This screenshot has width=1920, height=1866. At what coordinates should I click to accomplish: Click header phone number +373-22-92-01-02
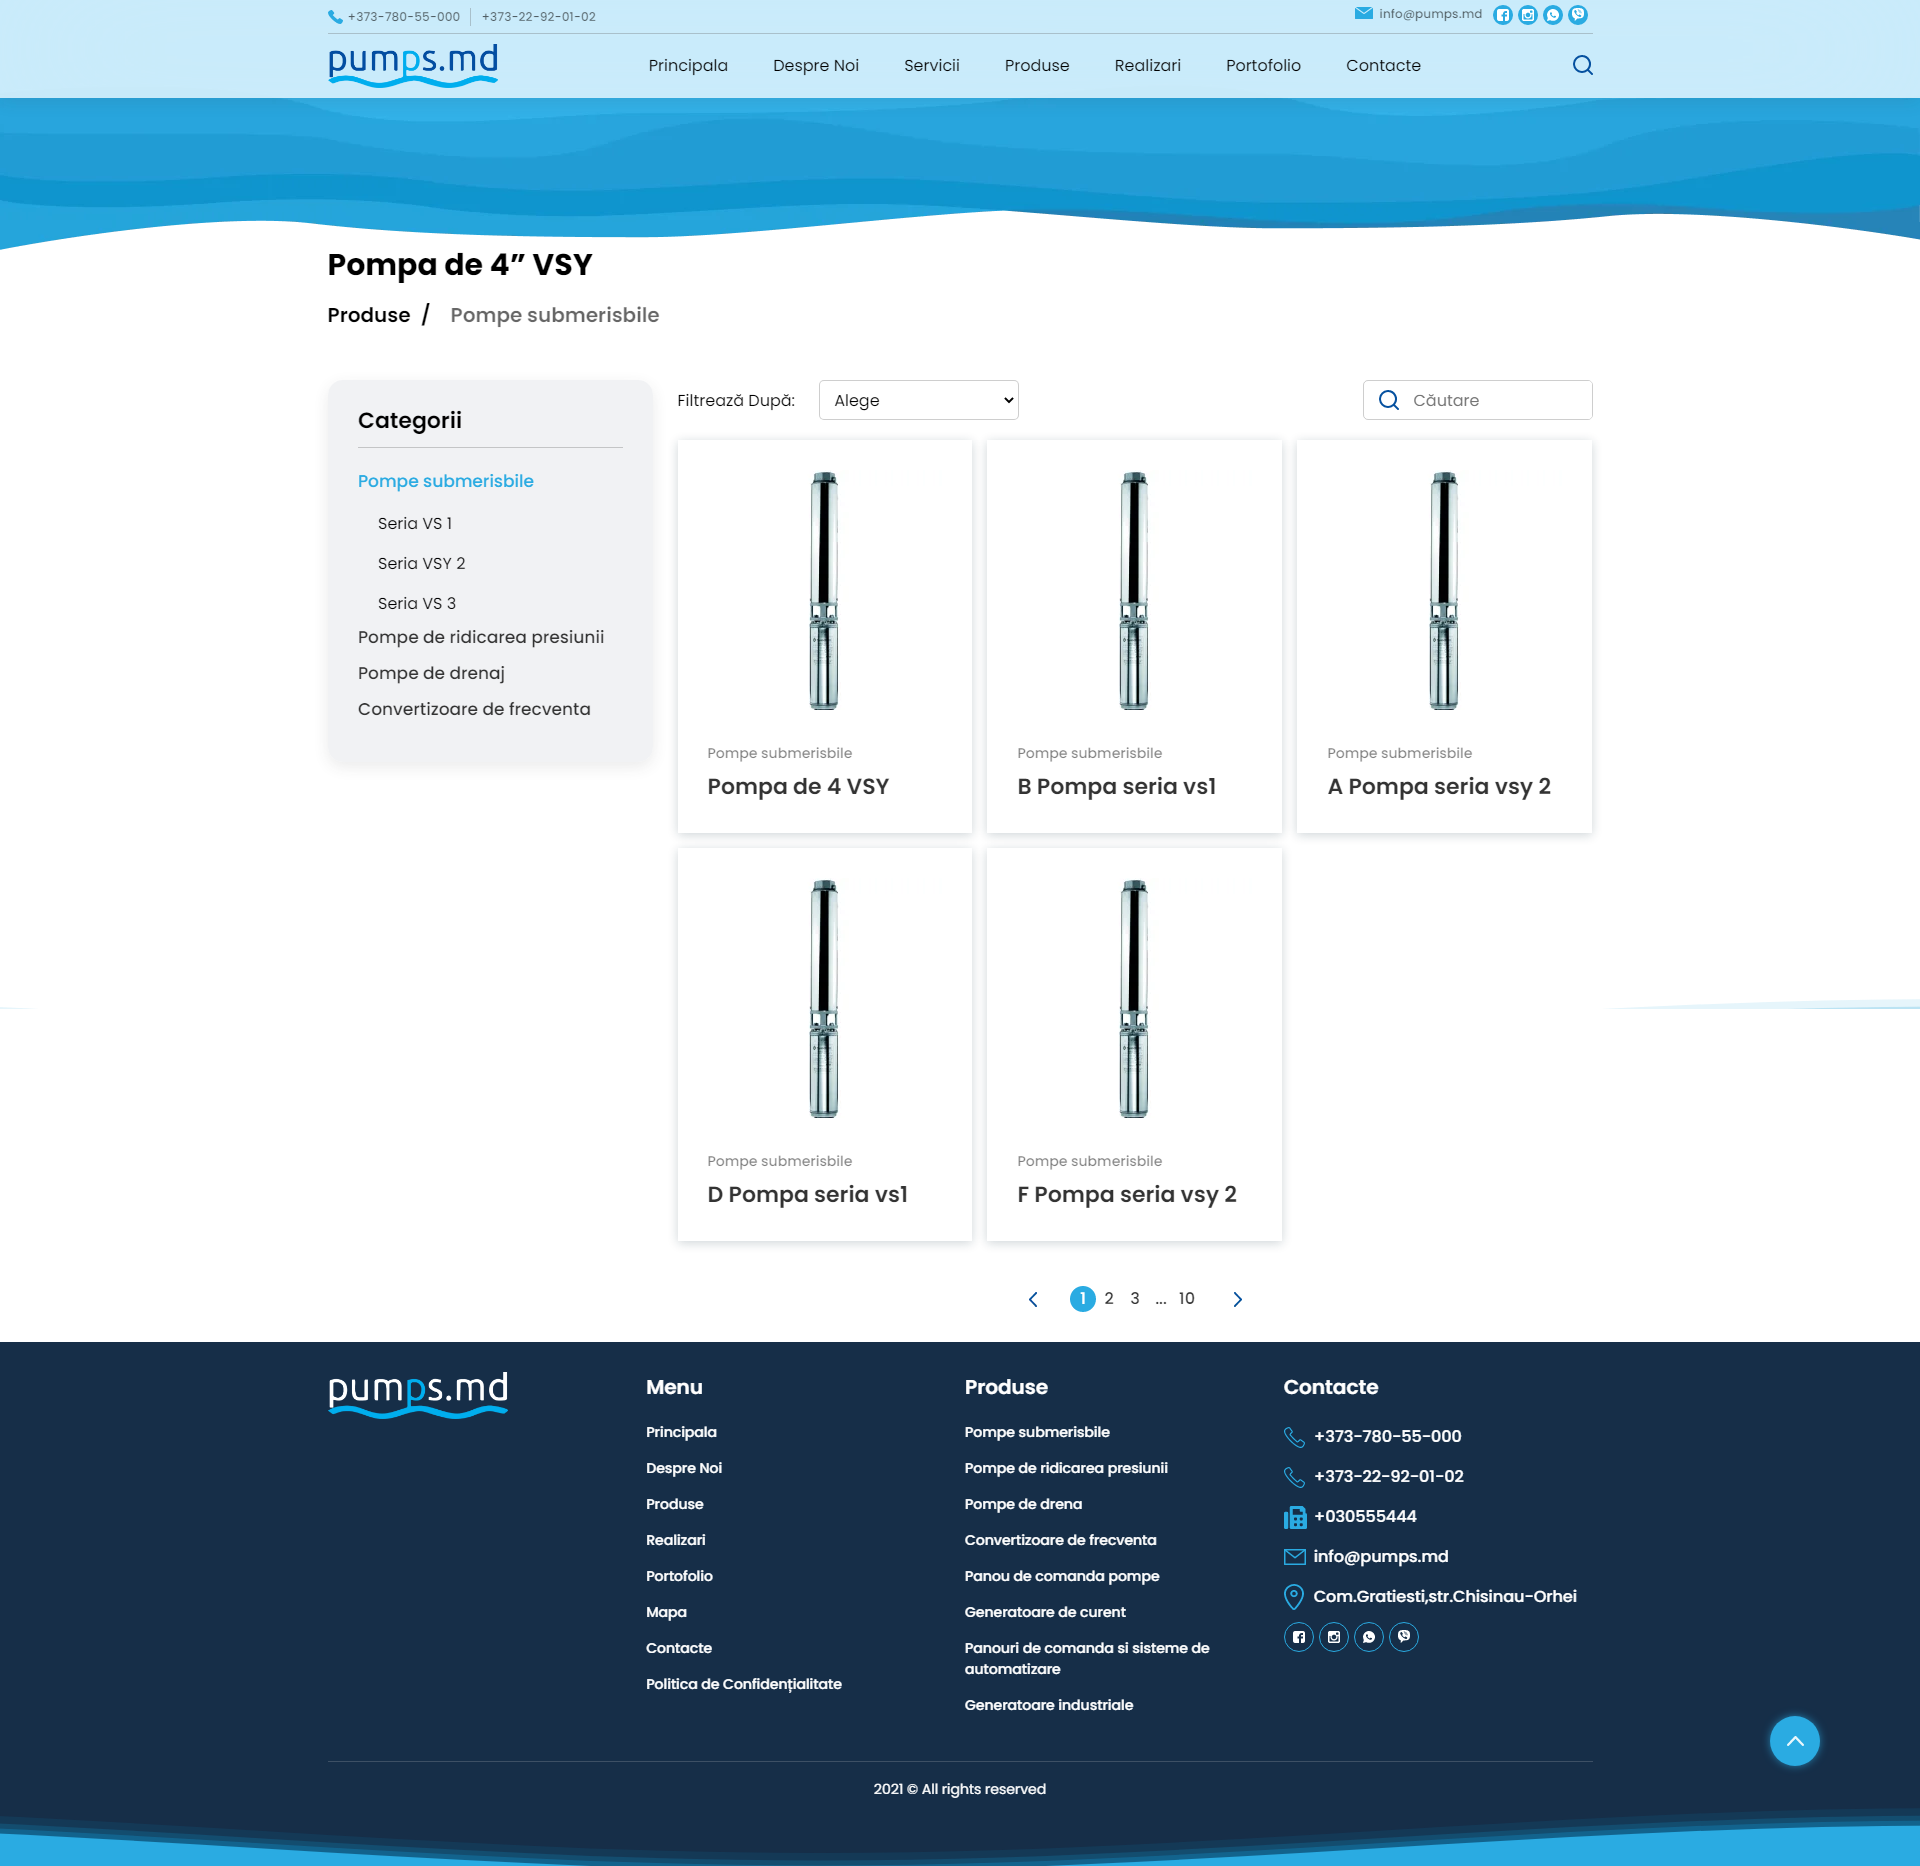[538, 17]
